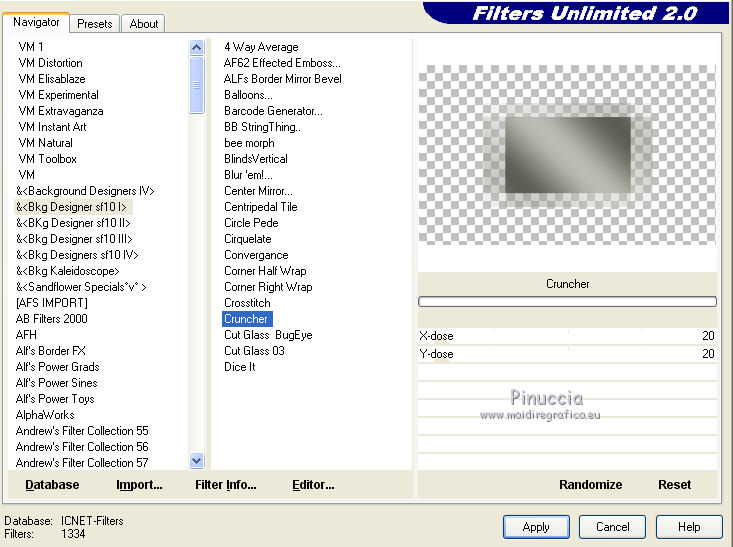Choose the ALFs Border Mirror Bevel filter
733x547 pixels.
[x=282, y=79]
